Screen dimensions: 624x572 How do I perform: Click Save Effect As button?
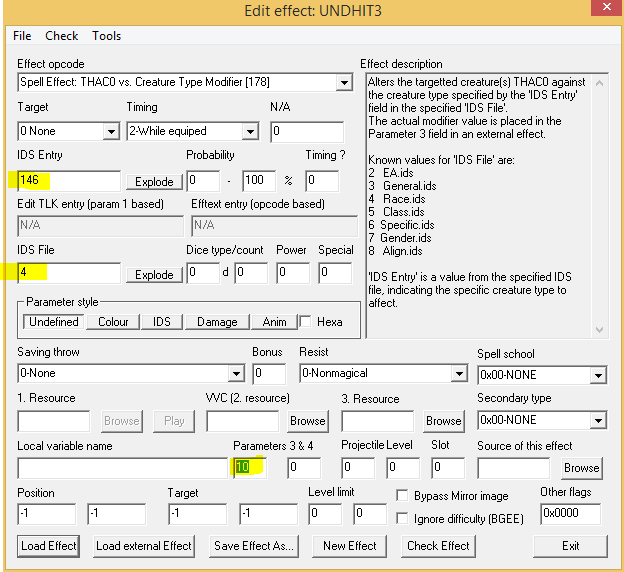(x=254, y=546)
